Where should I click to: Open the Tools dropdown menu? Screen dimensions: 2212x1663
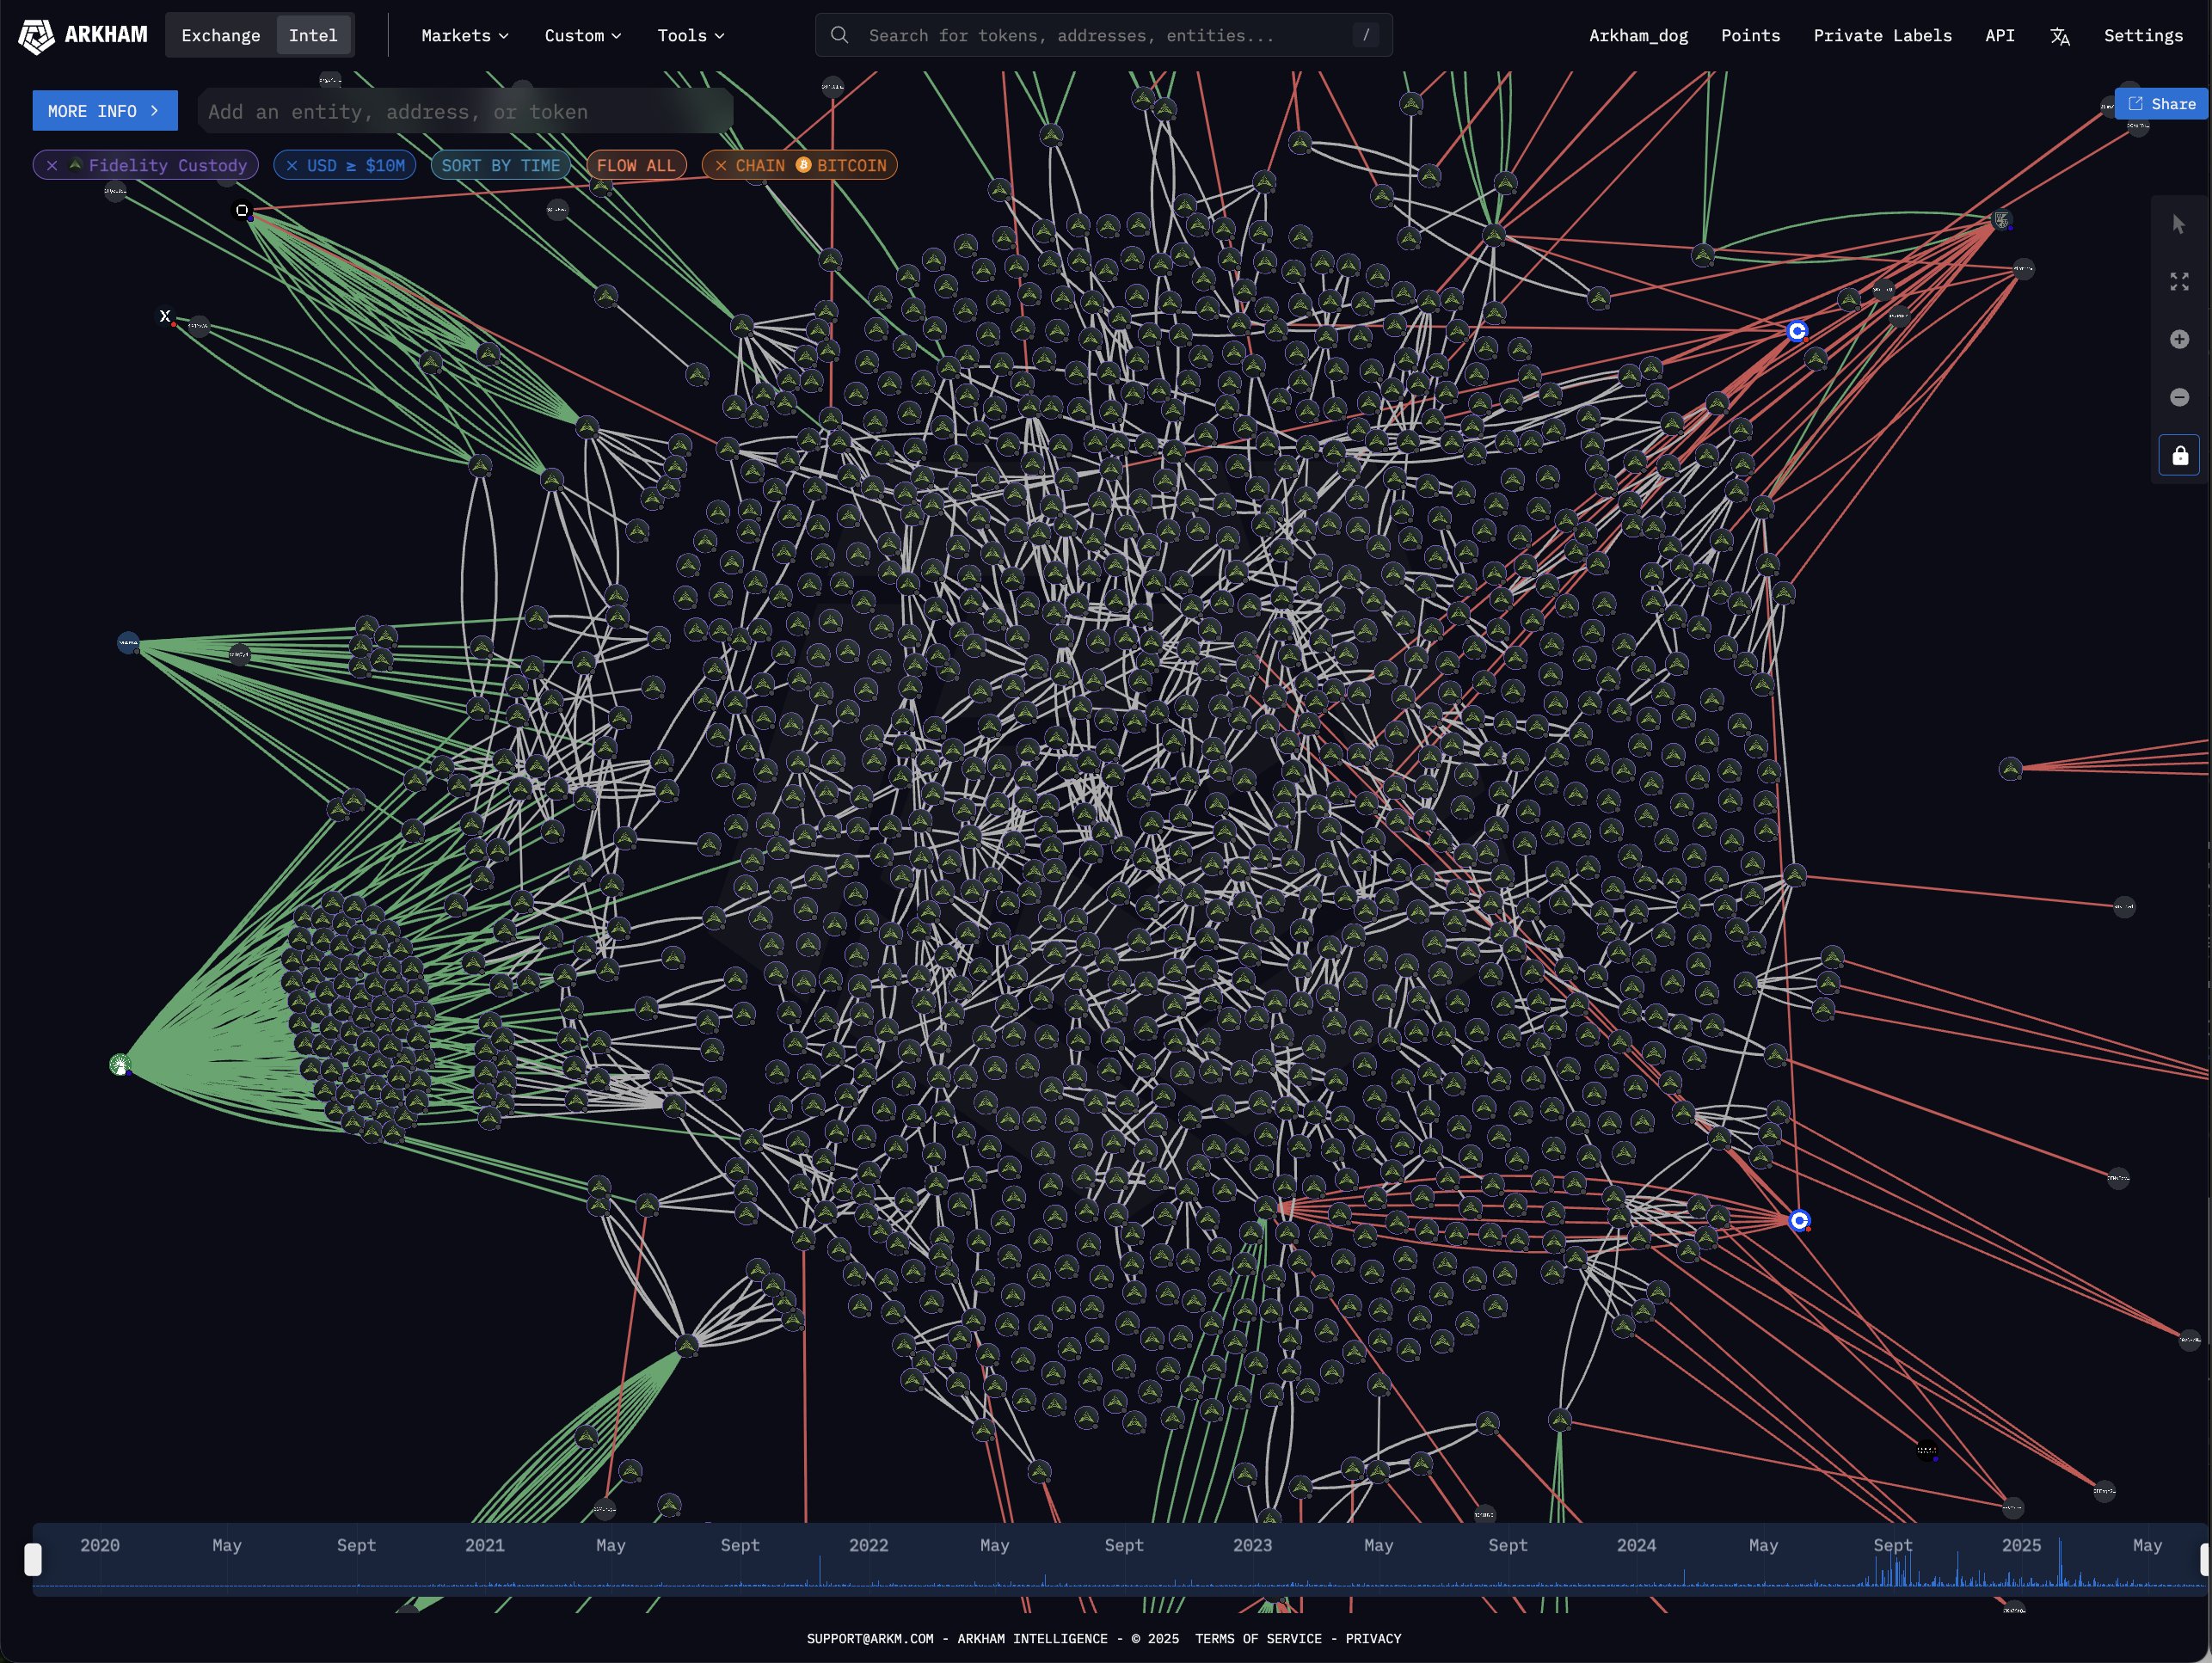(x=691, y=35)
